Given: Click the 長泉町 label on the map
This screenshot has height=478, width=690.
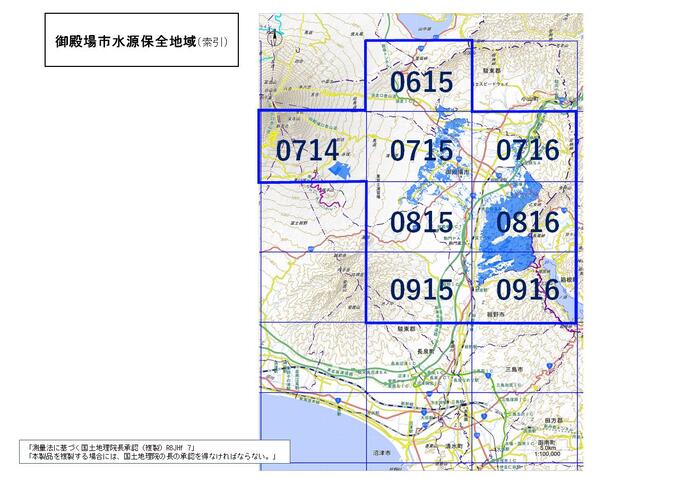Looking at the screenshot, I should pyautogui.click(x=426, y=351).
